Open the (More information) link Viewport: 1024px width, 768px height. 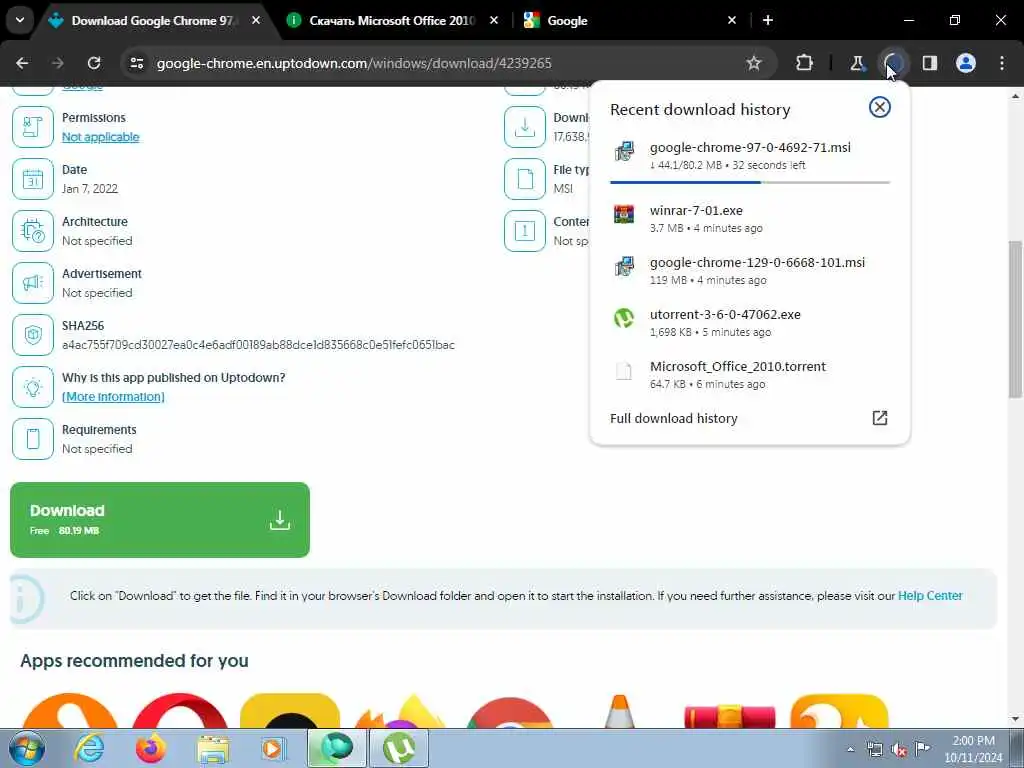[113, 397]
